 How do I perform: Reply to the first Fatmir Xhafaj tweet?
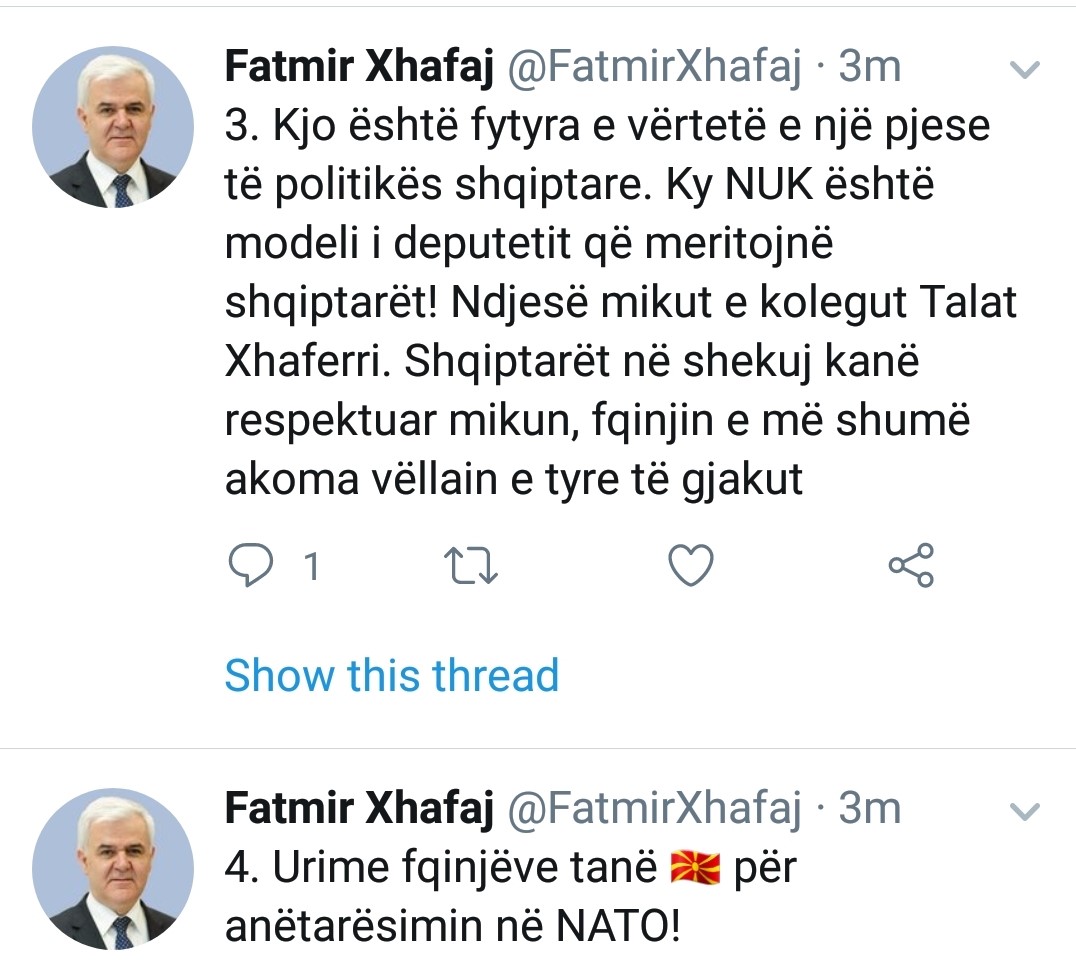(x=250, y=567)
